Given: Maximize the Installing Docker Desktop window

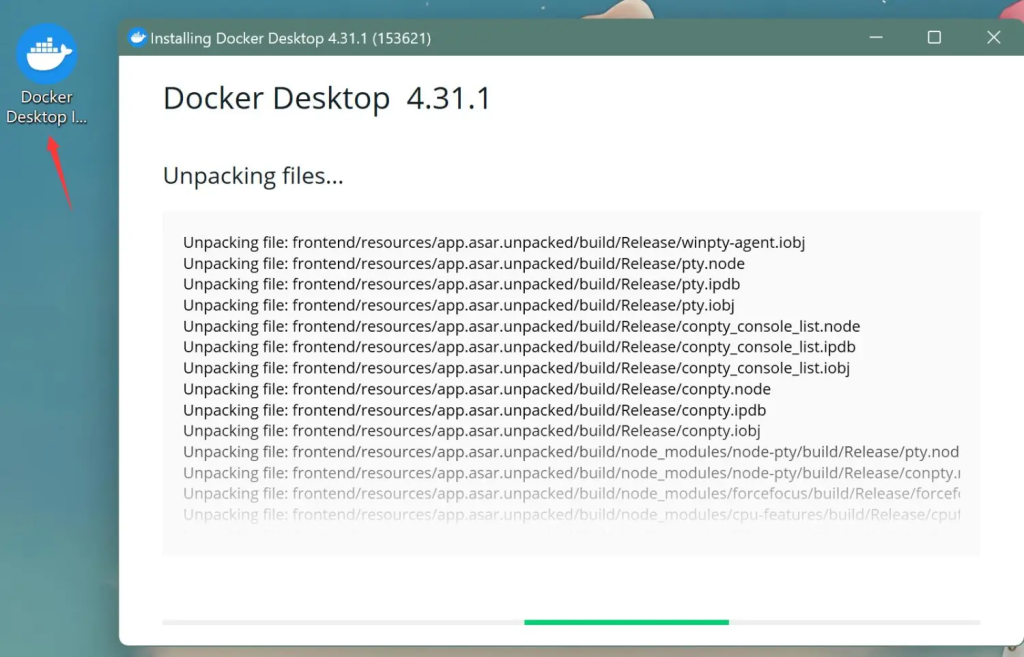Looking at the screenshot, I should click(x=934, y=38).
